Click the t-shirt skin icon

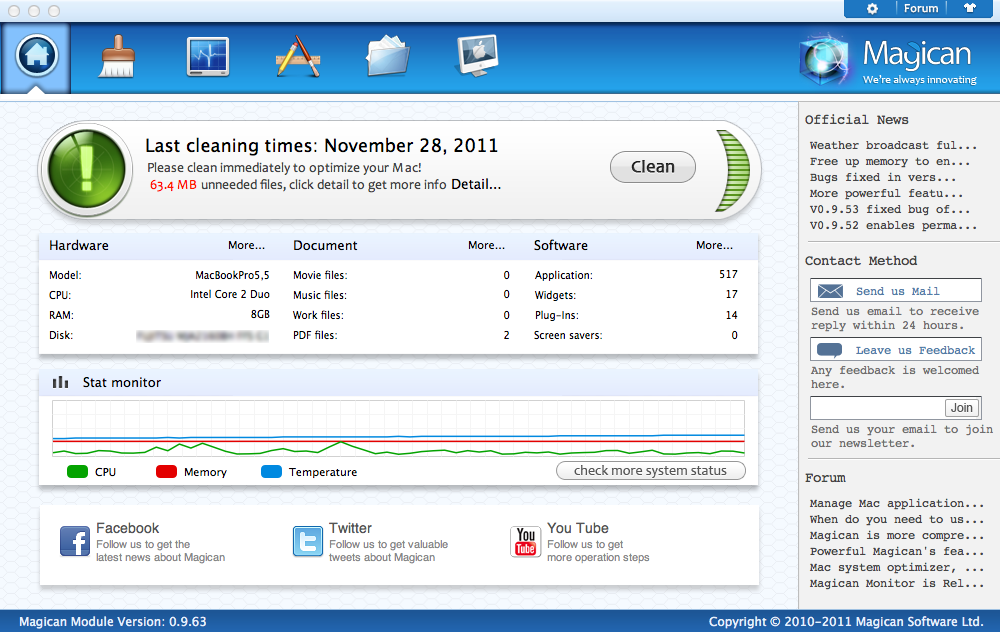tap(969, 8)
